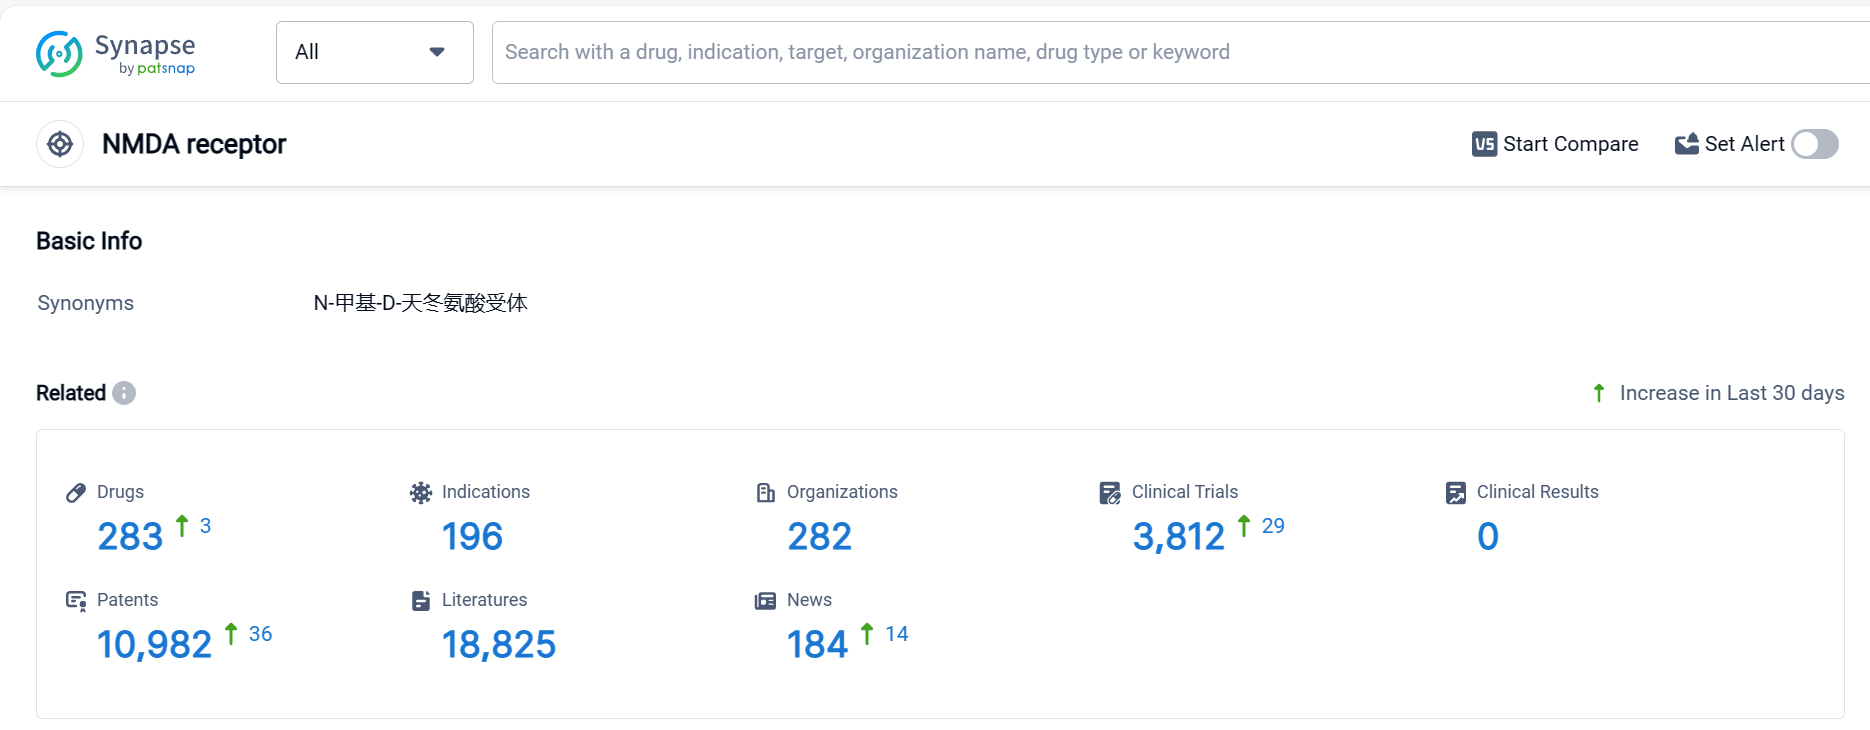Click the Drugs pill icon
Viewport: 1870px width, 730px height.
point(76,493)
